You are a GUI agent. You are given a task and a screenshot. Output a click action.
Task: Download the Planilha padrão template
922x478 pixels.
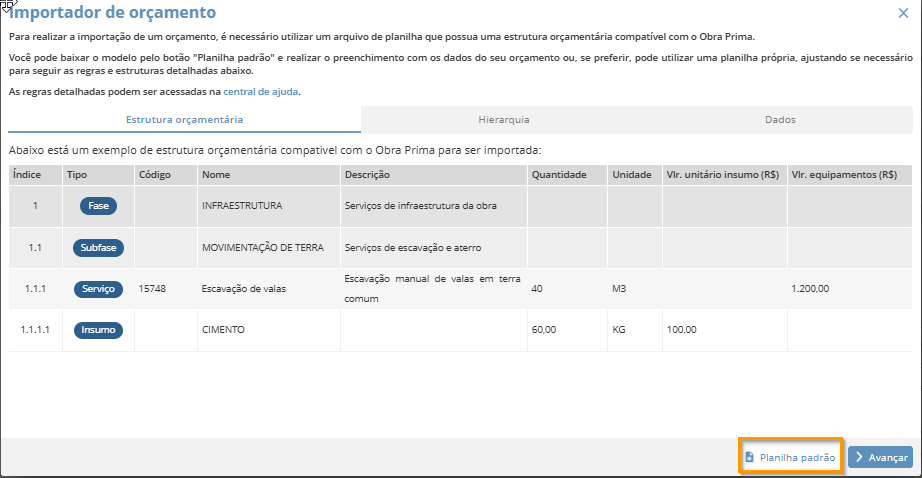(x=790, y=457)
